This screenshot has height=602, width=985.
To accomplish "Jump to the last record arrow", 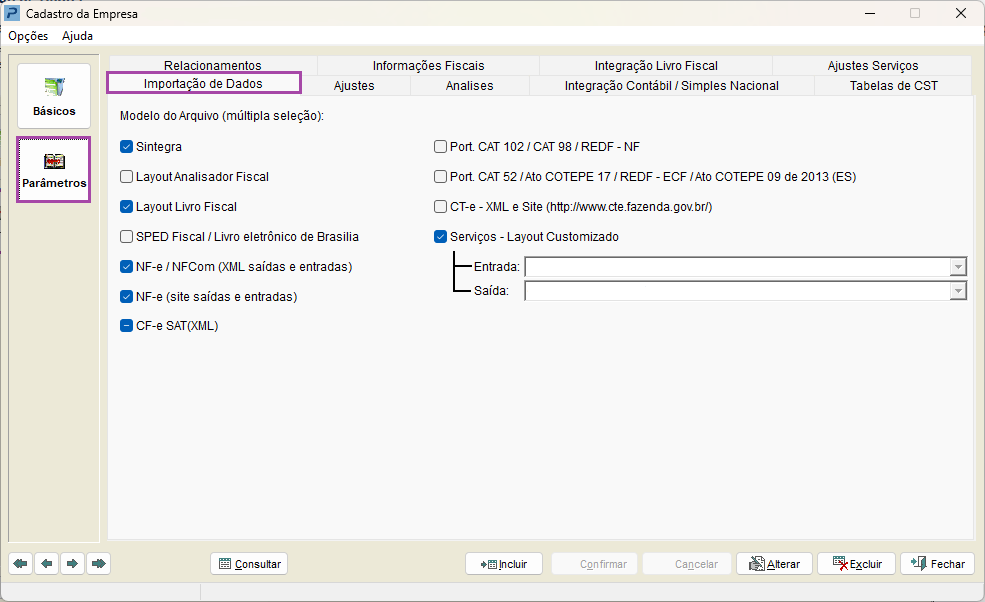I will (98, 564).
